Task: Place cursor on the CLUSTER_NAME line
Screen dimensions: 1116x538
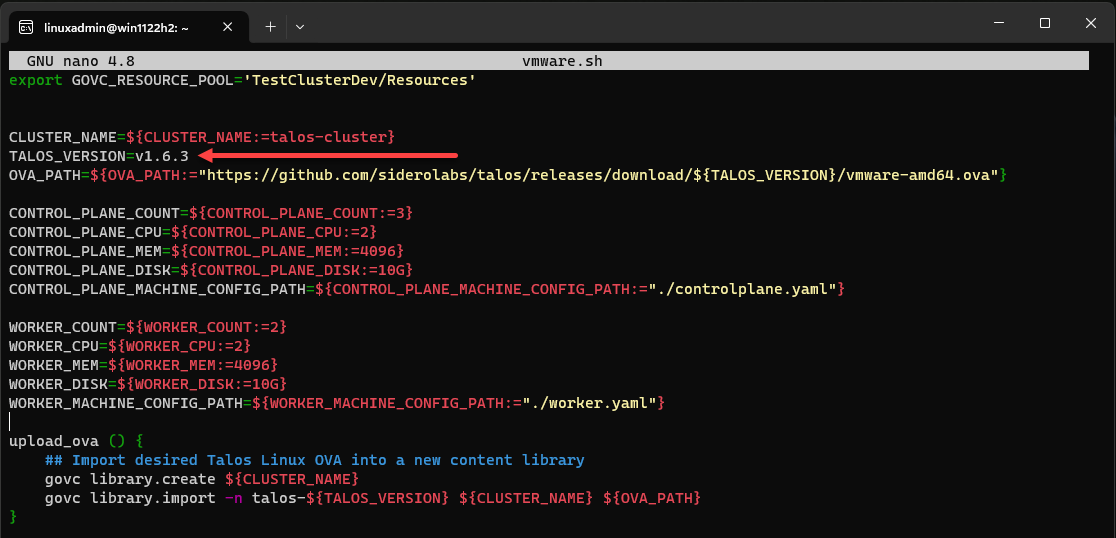Action: 200,136
